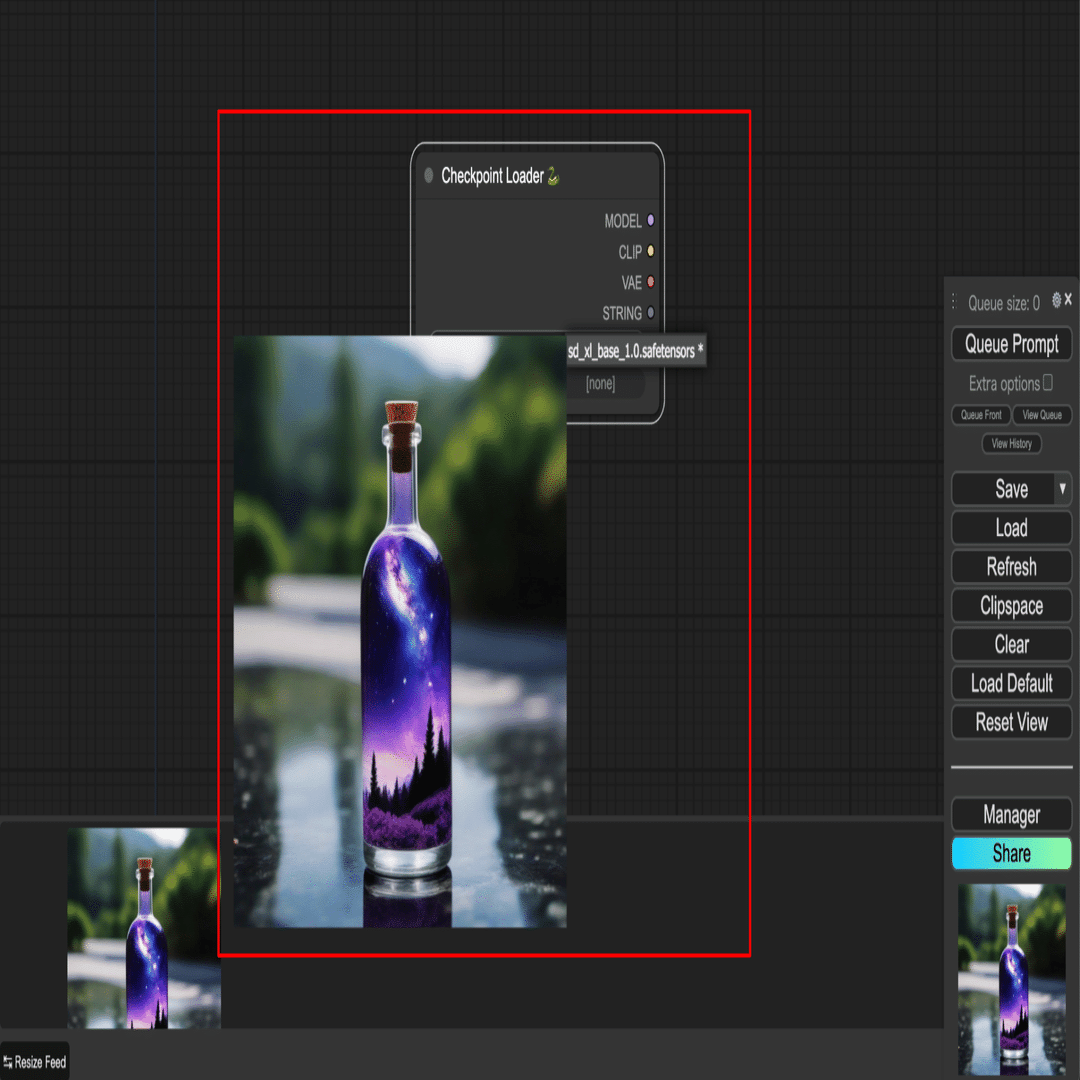
Task: Click the Queue Prompt button
Action: [1011, 344]
